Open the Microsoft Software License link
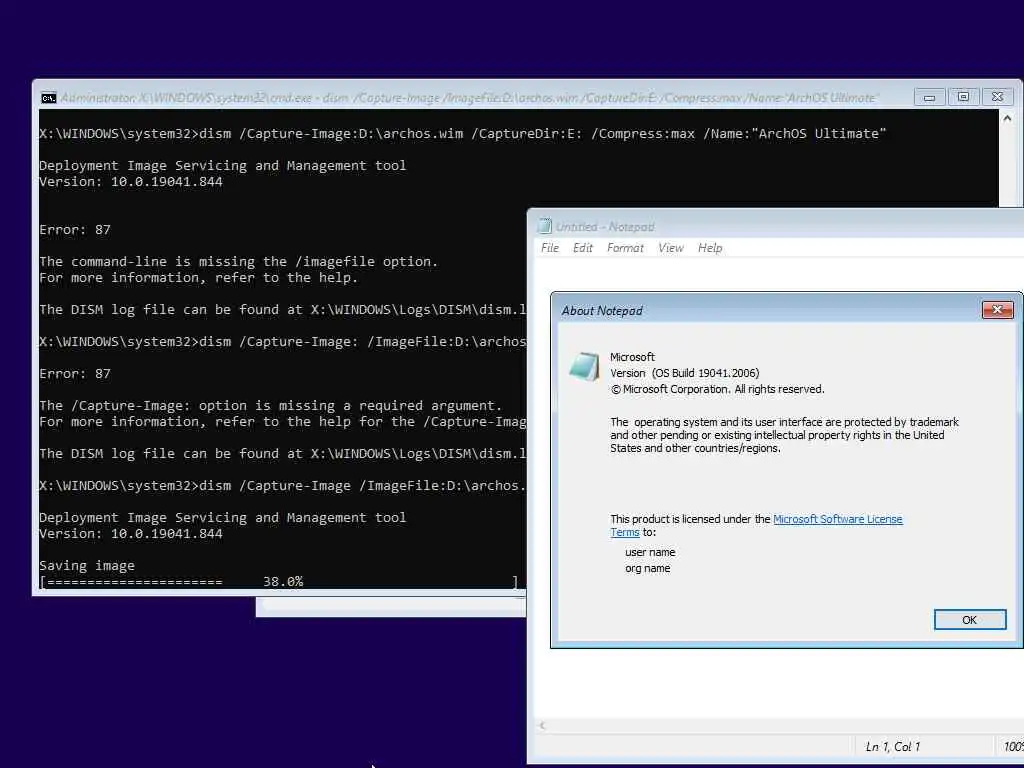This screenshot has height=768, width=1024. tap(837, 519)
